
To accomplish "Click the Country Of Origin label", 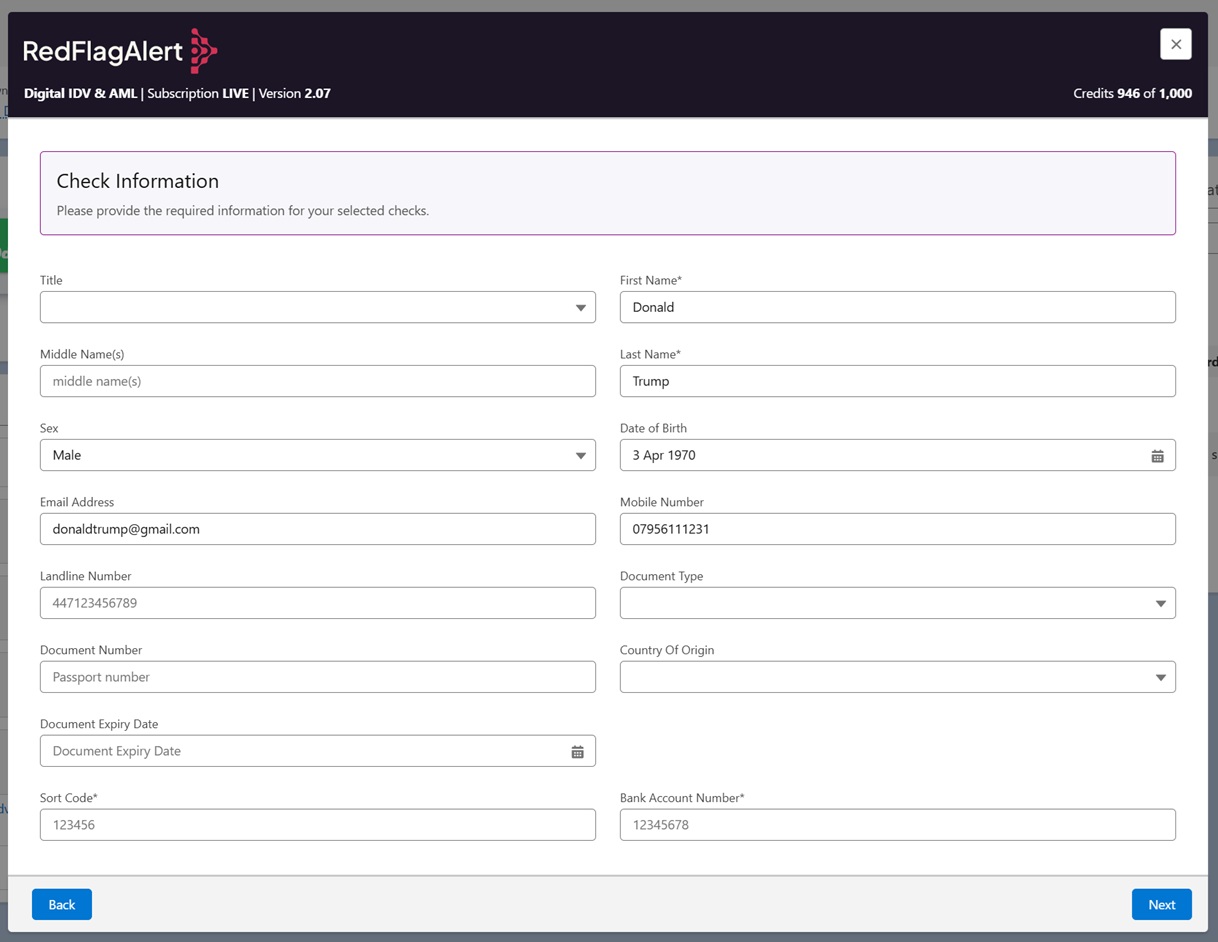I will click(667, 650).
